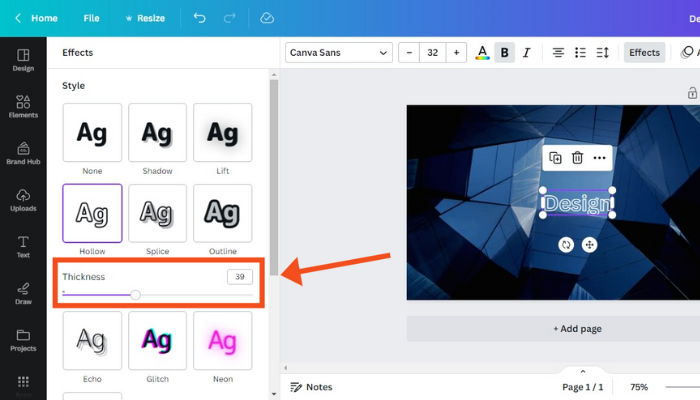
Task: Go back Home
Action: click(x=44, y=18)
